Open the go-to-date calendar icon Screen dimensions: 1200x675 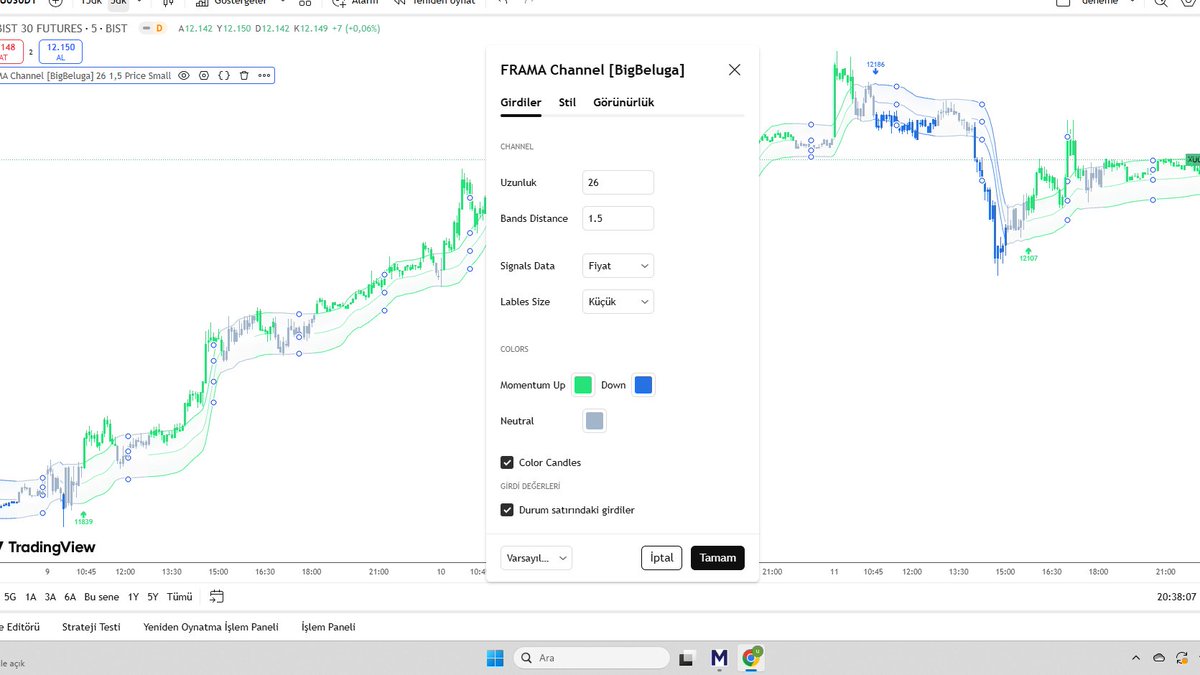pyautogui.click(x=217, y=597)
